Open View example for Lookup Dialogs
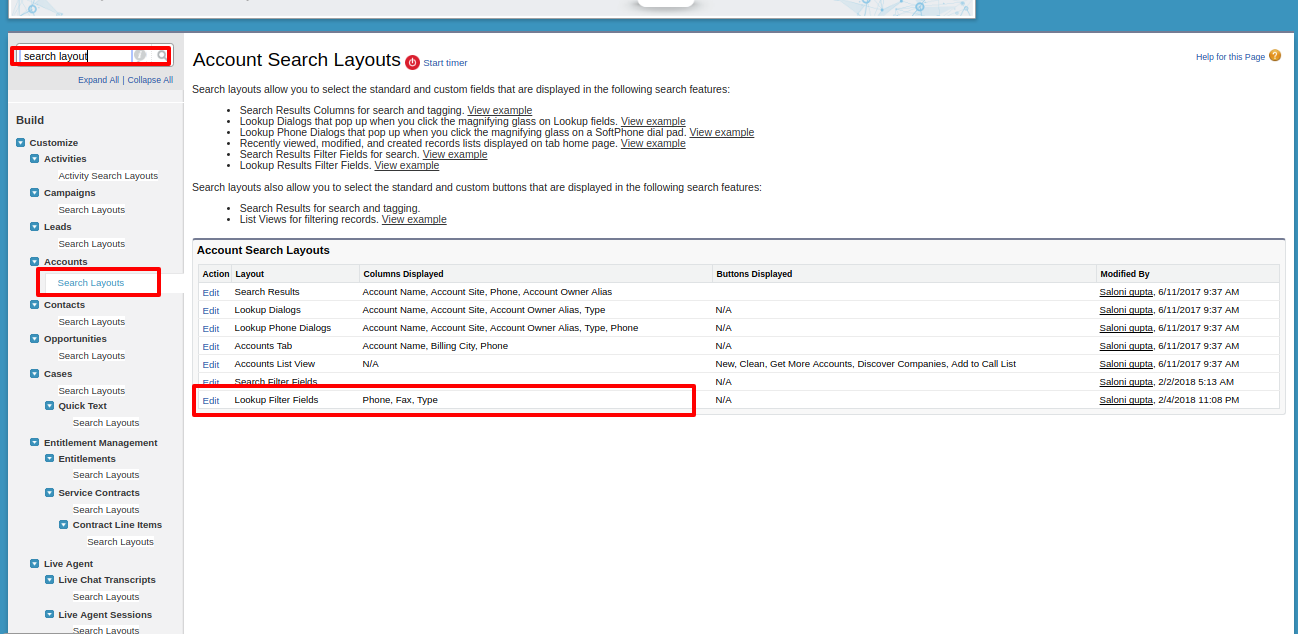 click(x=653, y=121)
